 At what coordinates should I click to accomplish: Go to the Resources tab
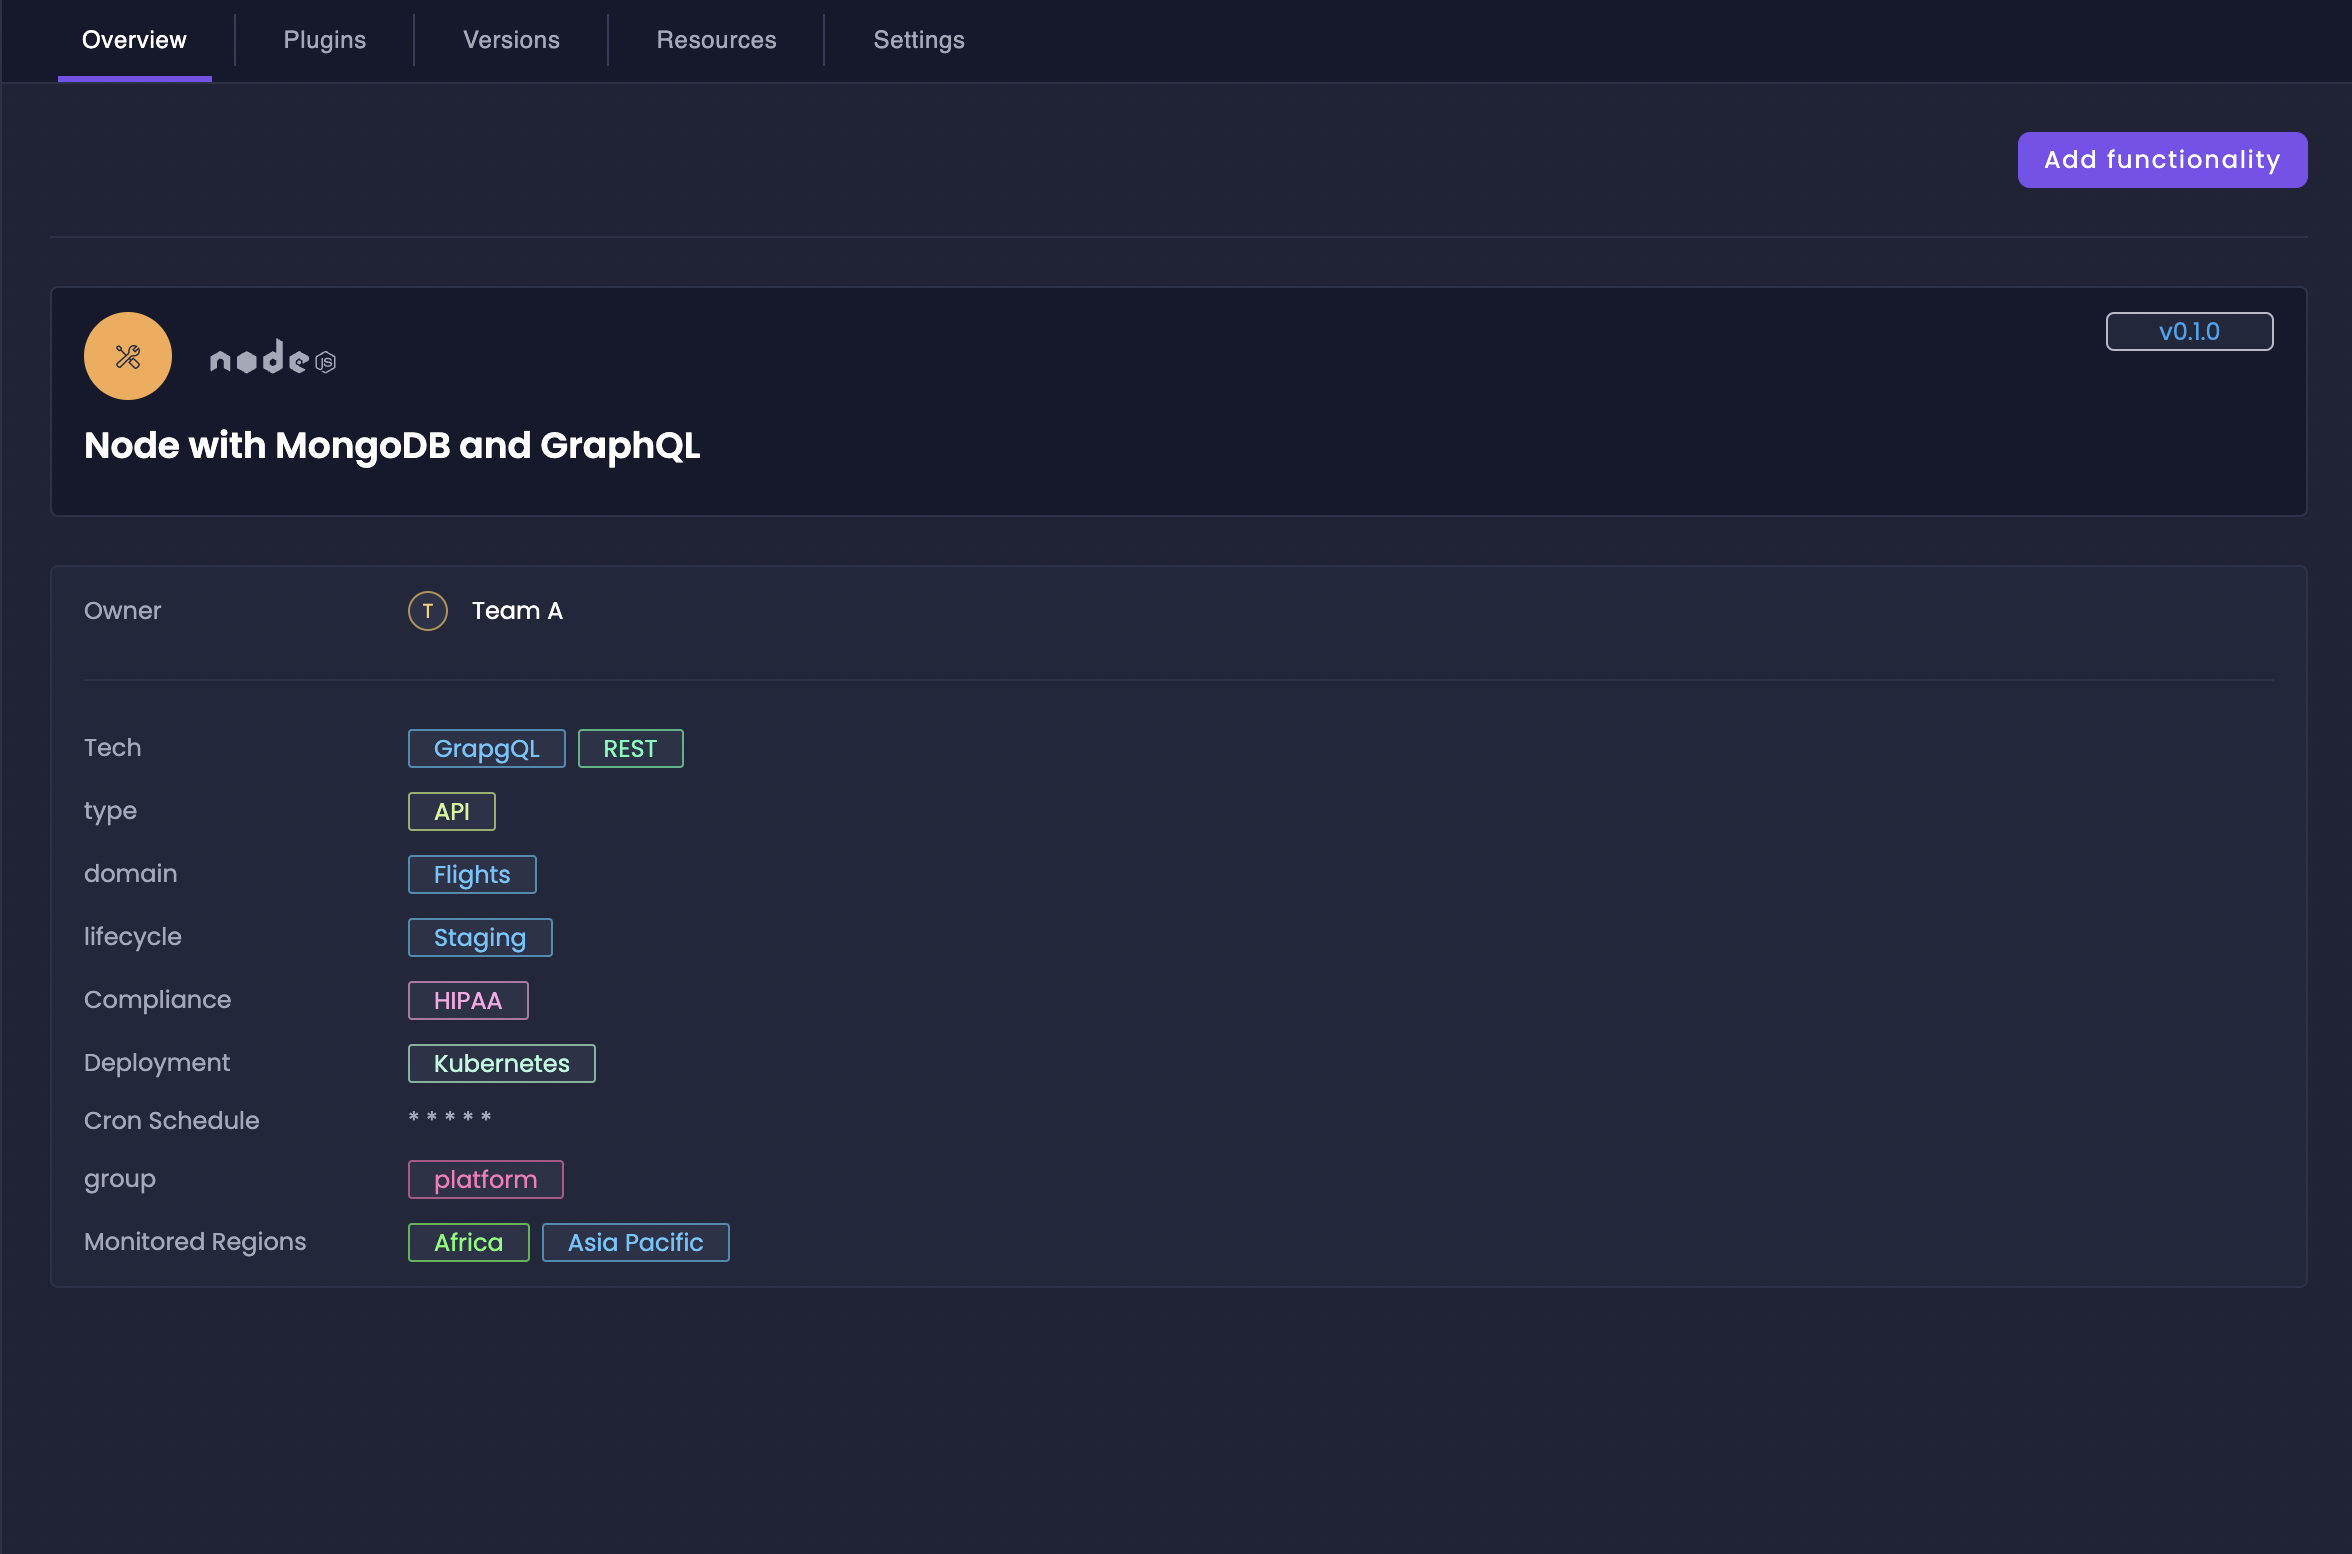point(716,40)
